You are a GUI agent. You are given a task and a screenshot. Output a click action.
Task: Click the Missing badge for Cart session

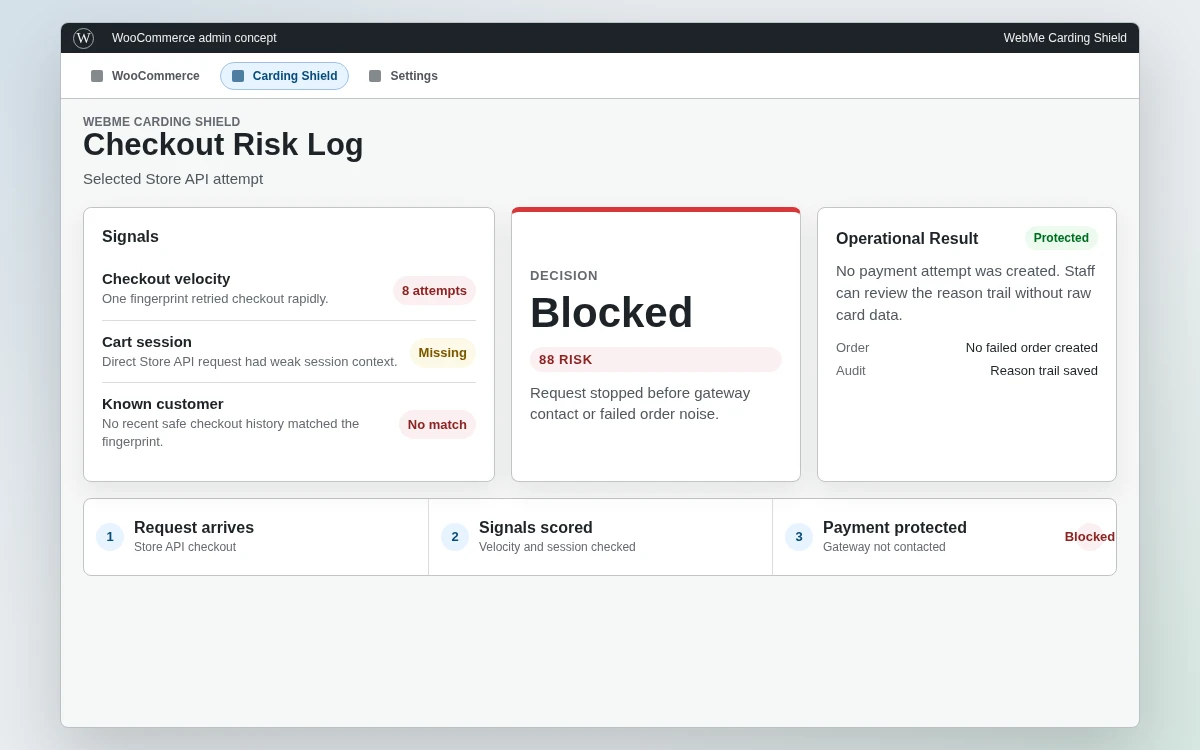[x=442, y=352]
